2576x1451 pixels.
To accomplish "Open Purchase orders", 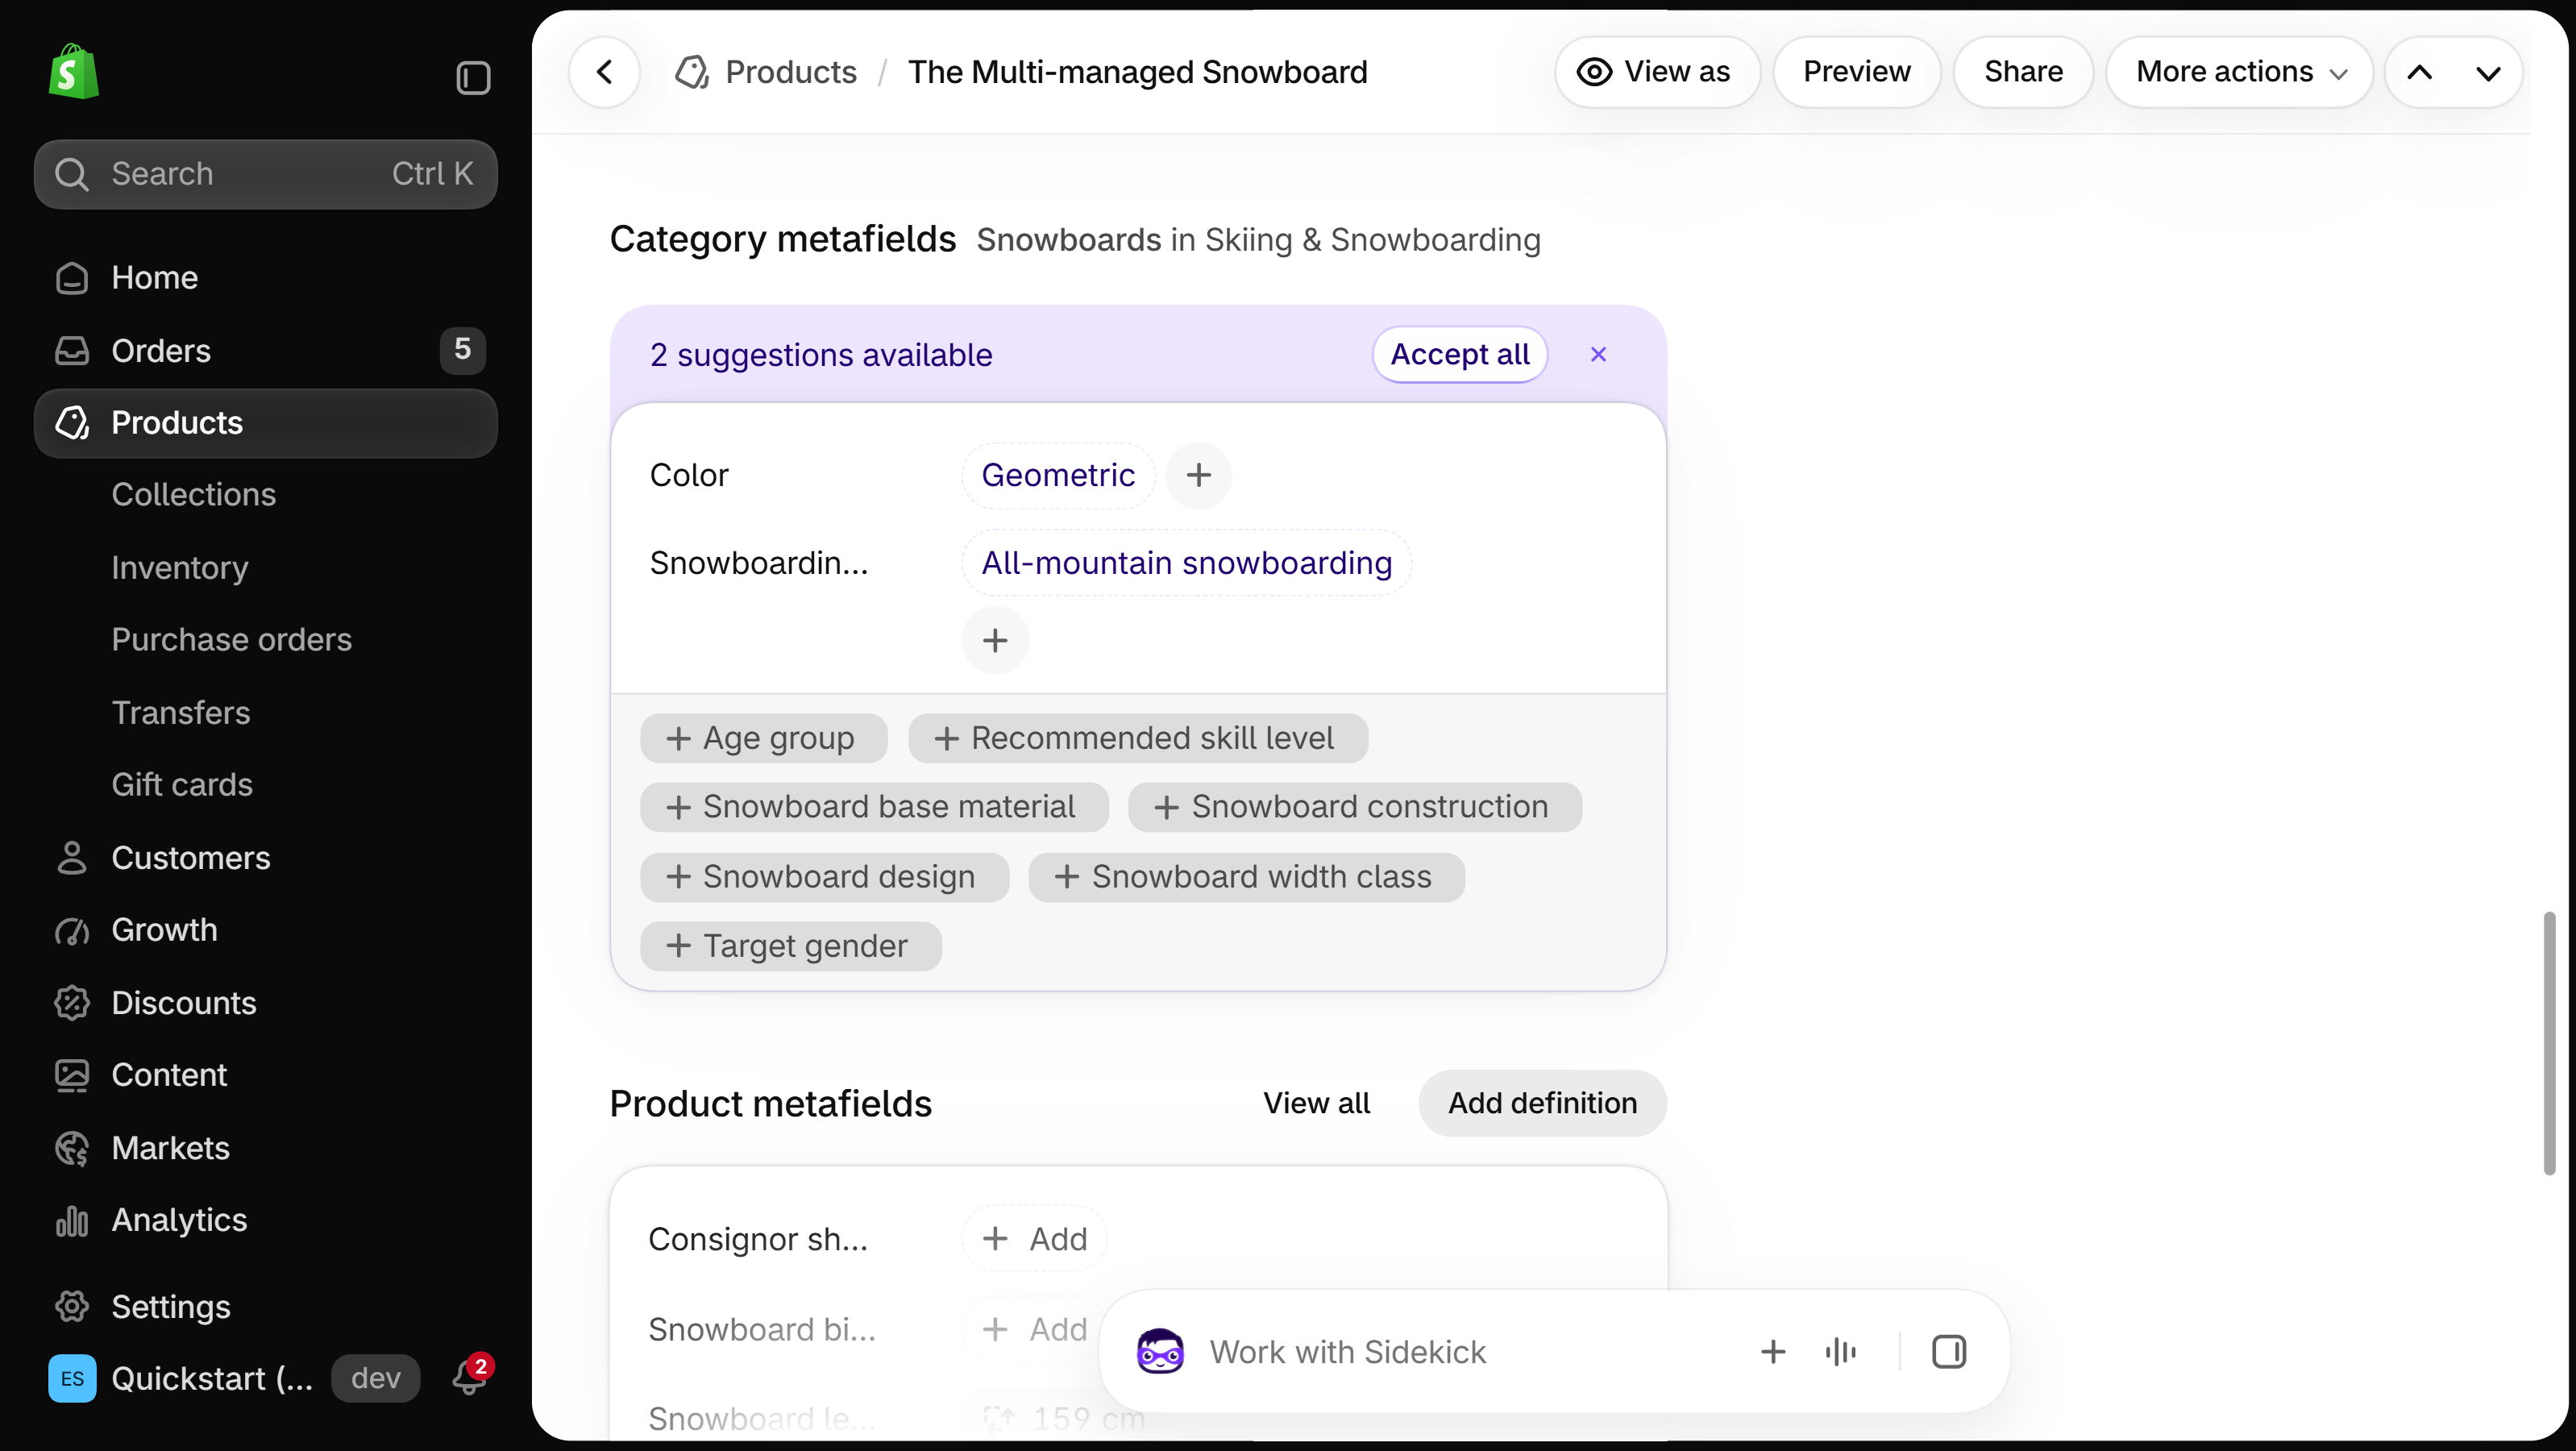I will pos(231,639).
